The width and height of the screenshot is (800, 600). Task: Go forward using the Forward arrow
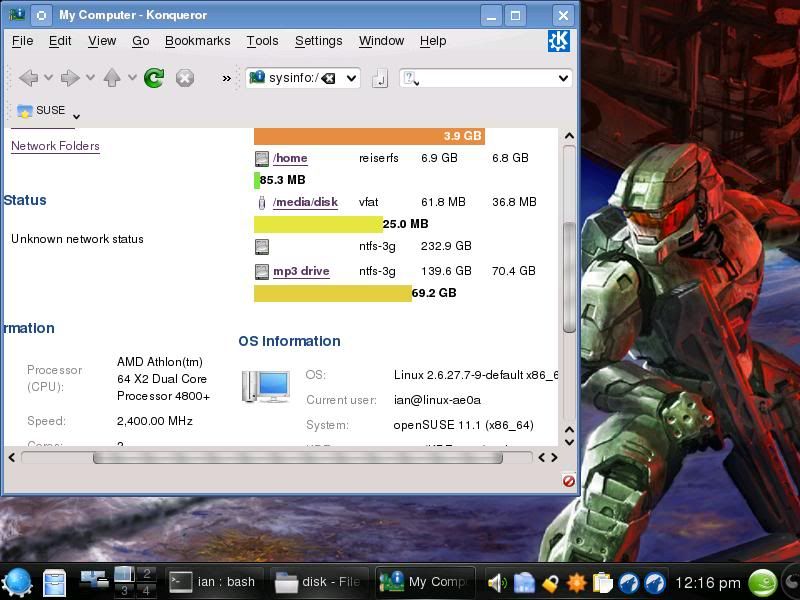tap(70, 78)
